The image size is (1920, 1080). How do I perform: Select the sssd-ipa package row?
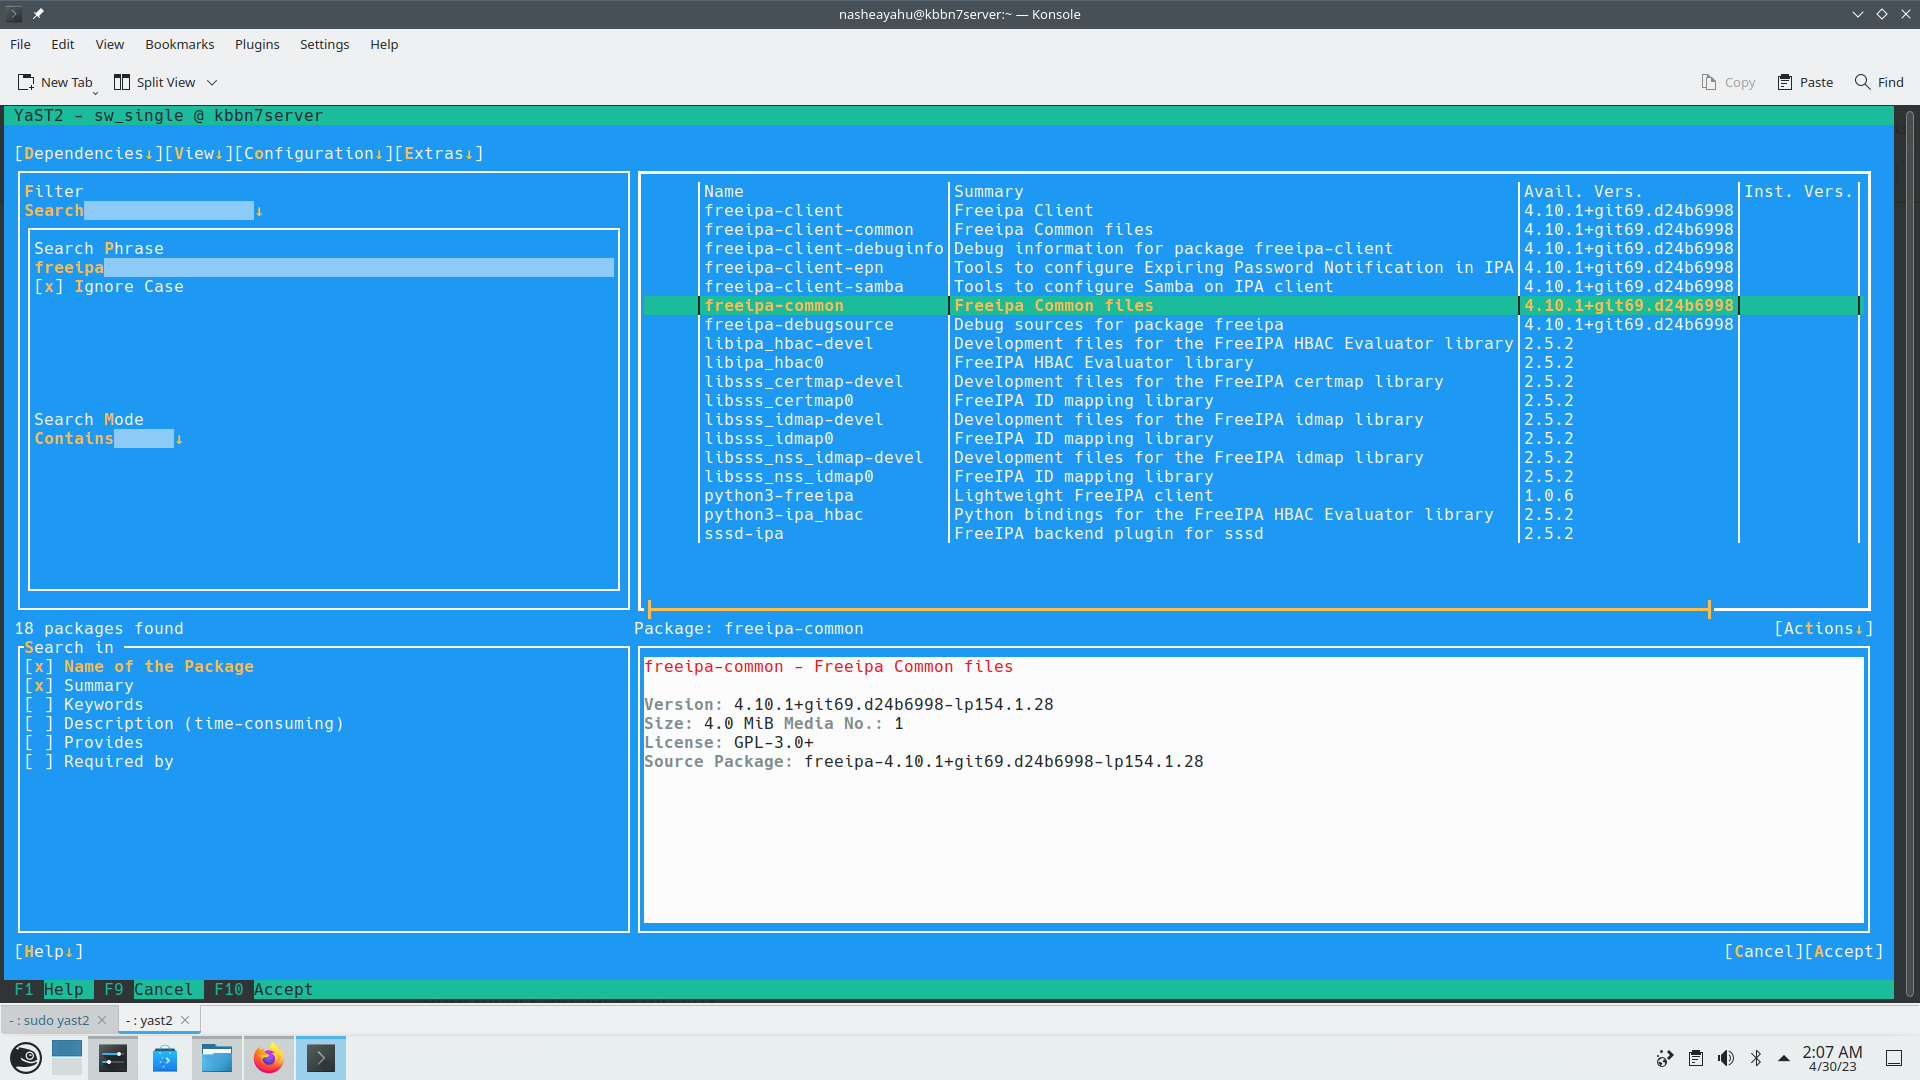[x=744, y=534]
